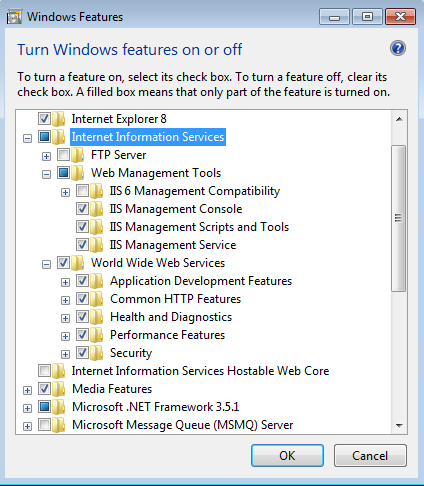Screen dimensions: 424x486
Task: Click the folder icon beside Performance Features
Action: point(96,335)
